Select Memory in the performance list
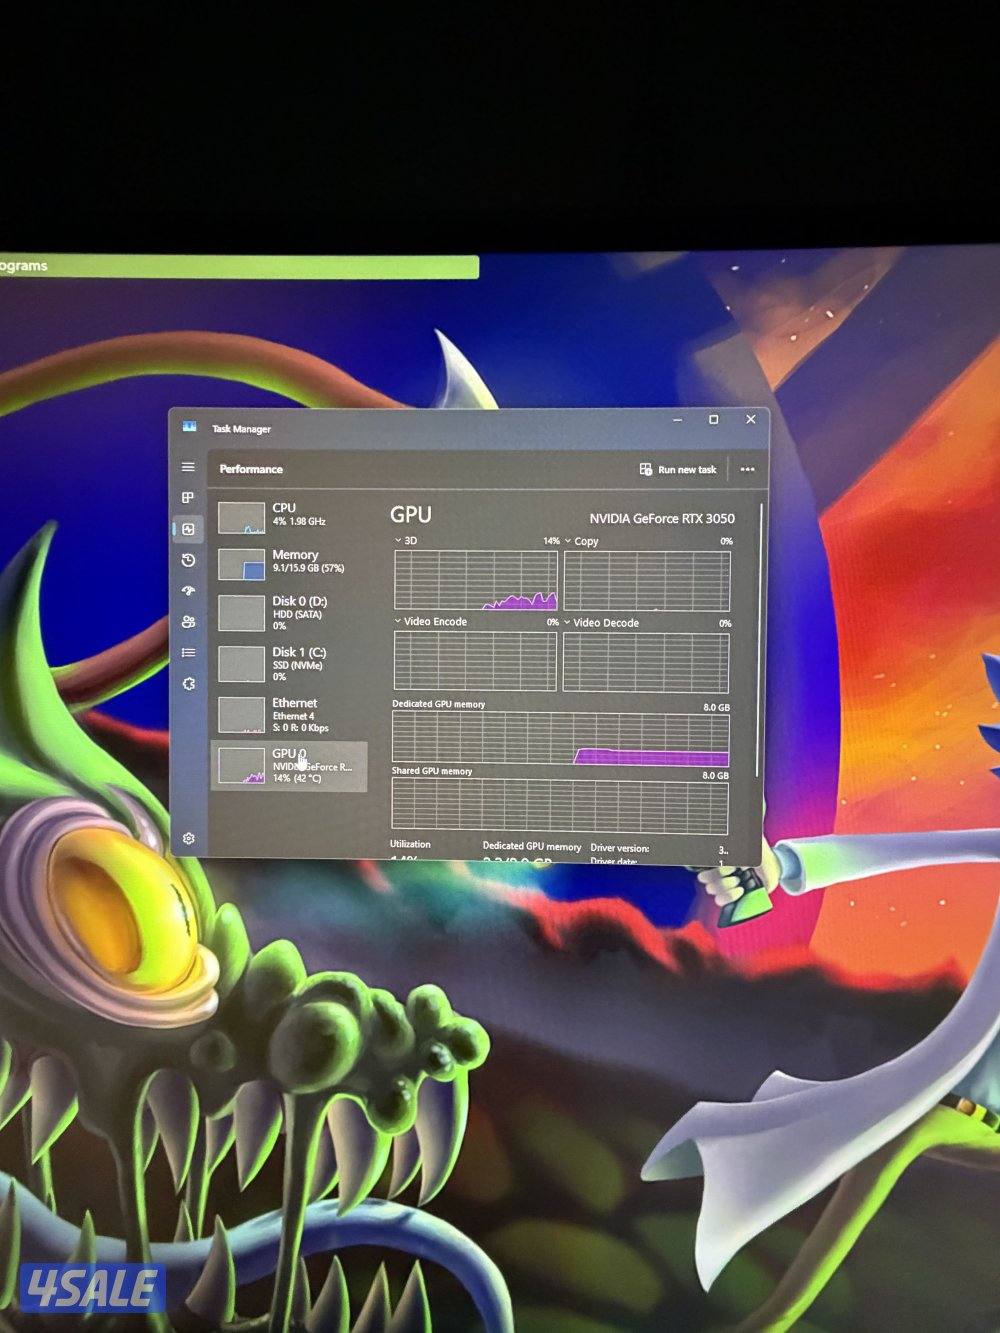The width and height of the screenshot is (1000, 1333). (288, 562)
